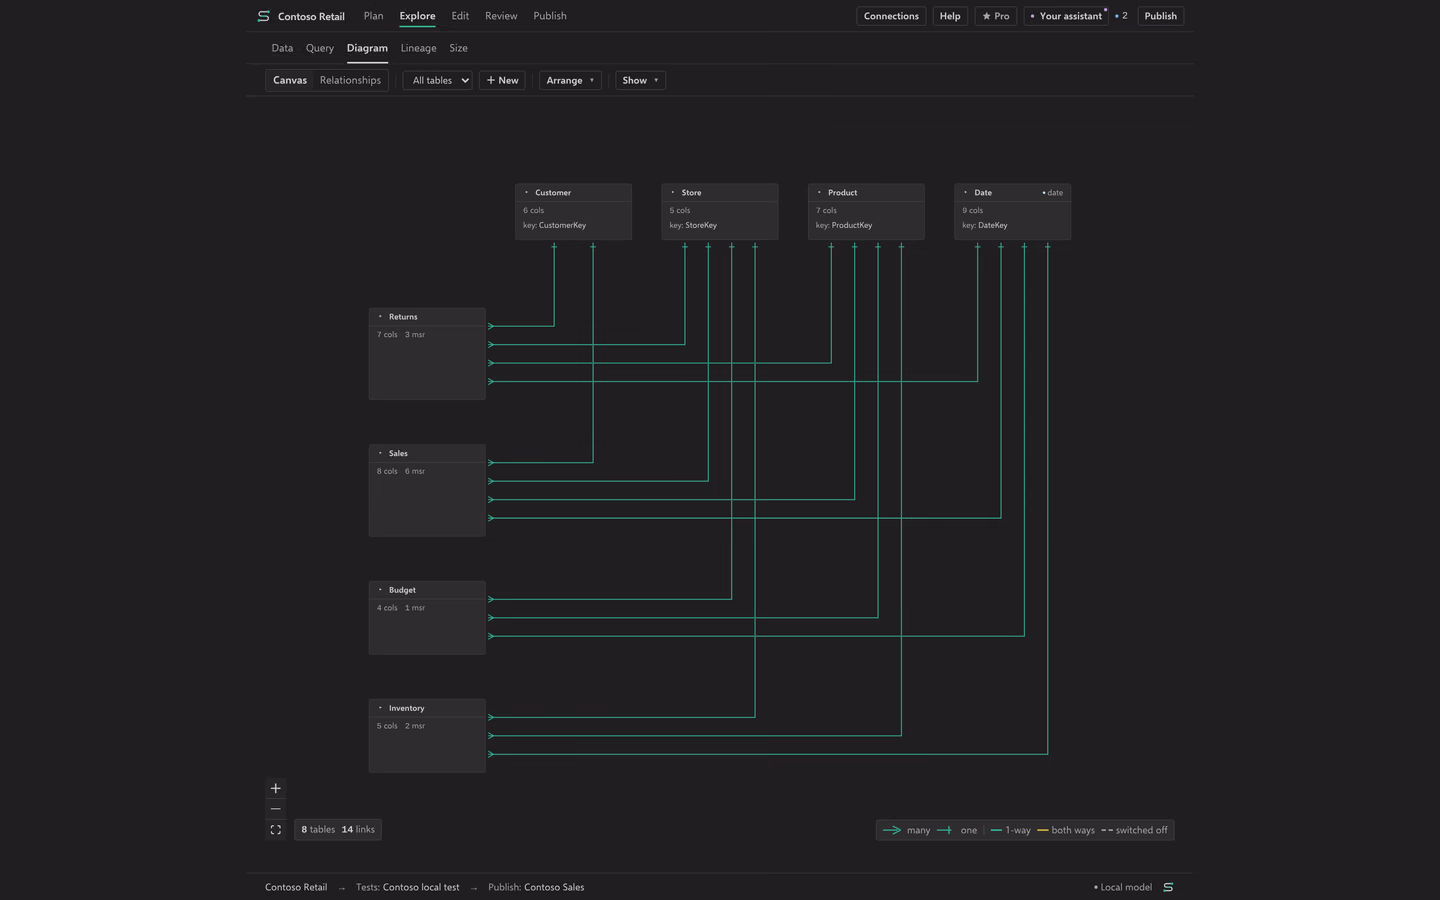Open the All tables dropdown
The height and width of the screenshot is (900, 1440).
(x=437, y=80)
